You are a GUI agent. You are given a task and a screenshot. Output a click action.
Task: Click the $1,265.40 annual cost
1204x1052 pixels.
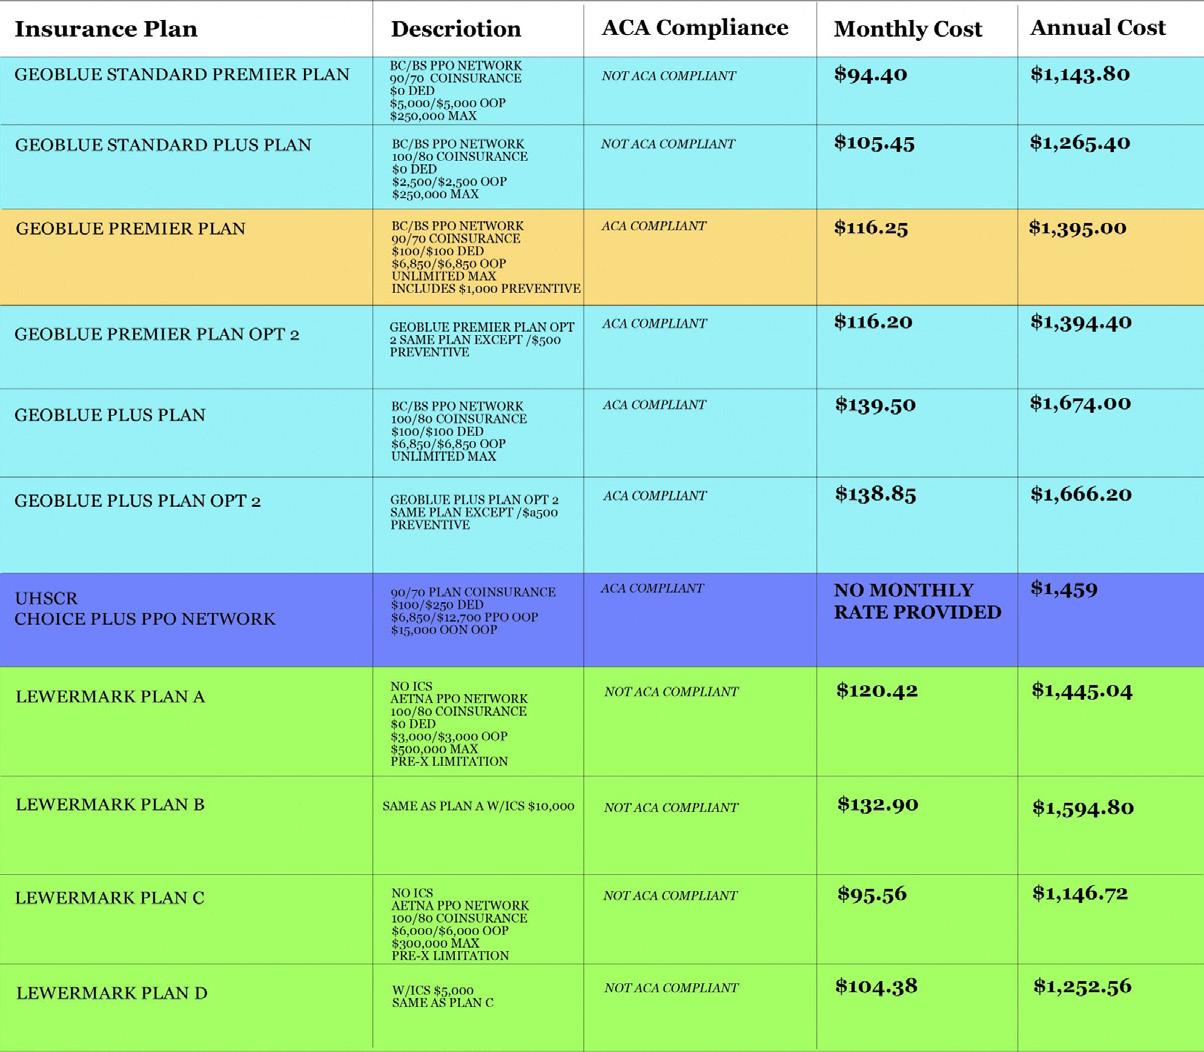coord(1081,143)
